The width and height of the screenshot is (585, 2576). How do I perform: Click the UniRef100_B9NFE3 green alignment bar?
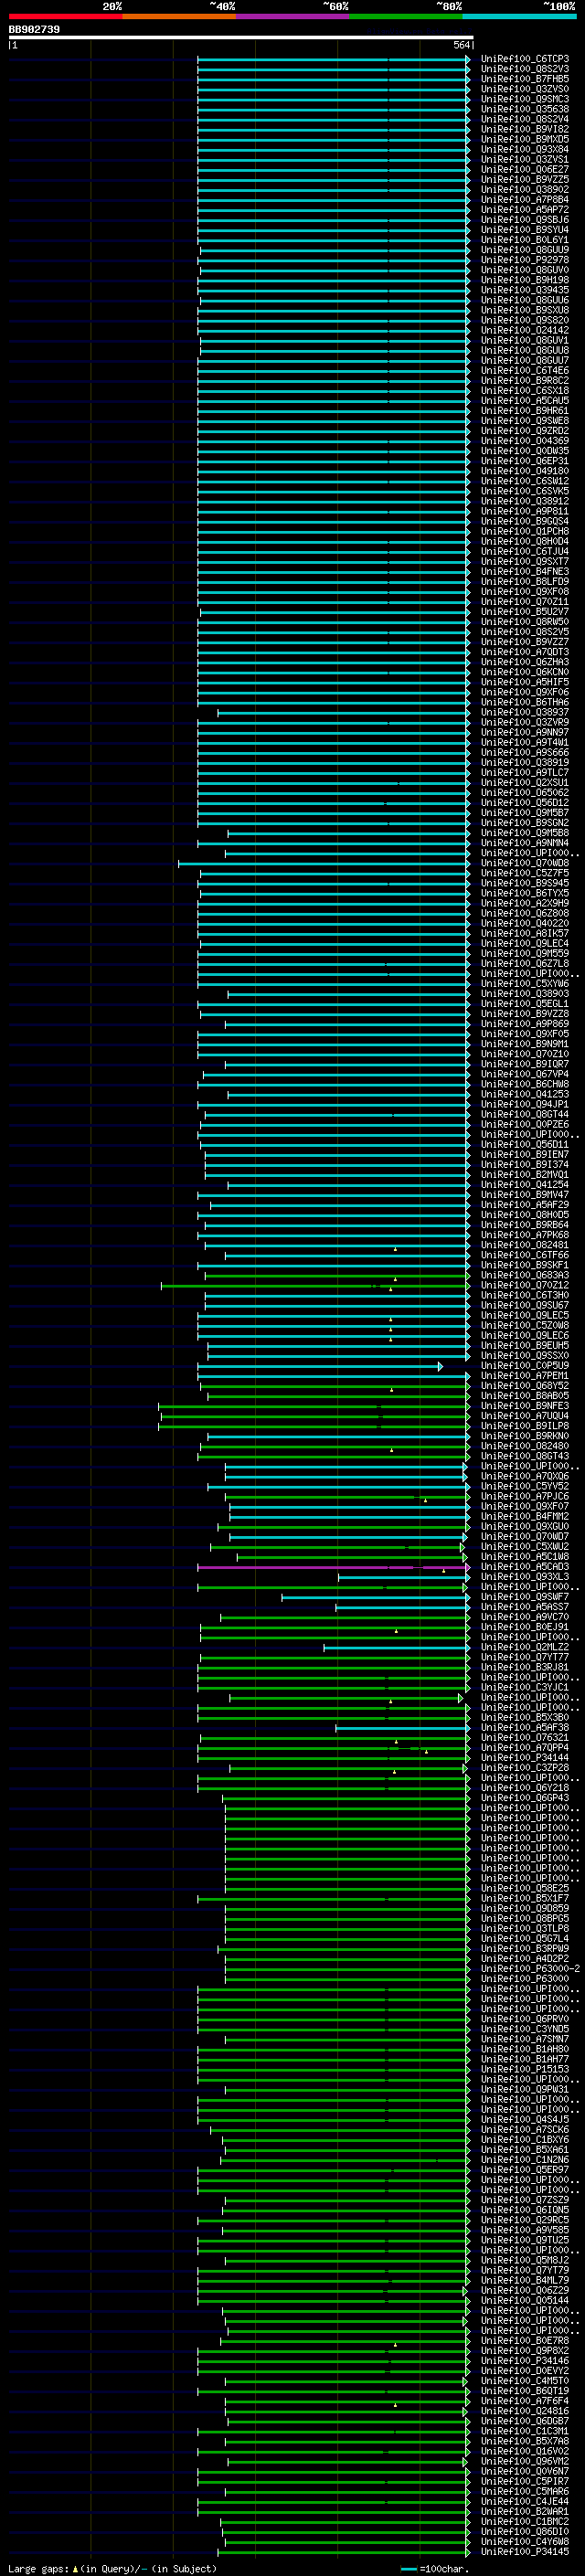pyautogui.click(x=314, y=1406)
